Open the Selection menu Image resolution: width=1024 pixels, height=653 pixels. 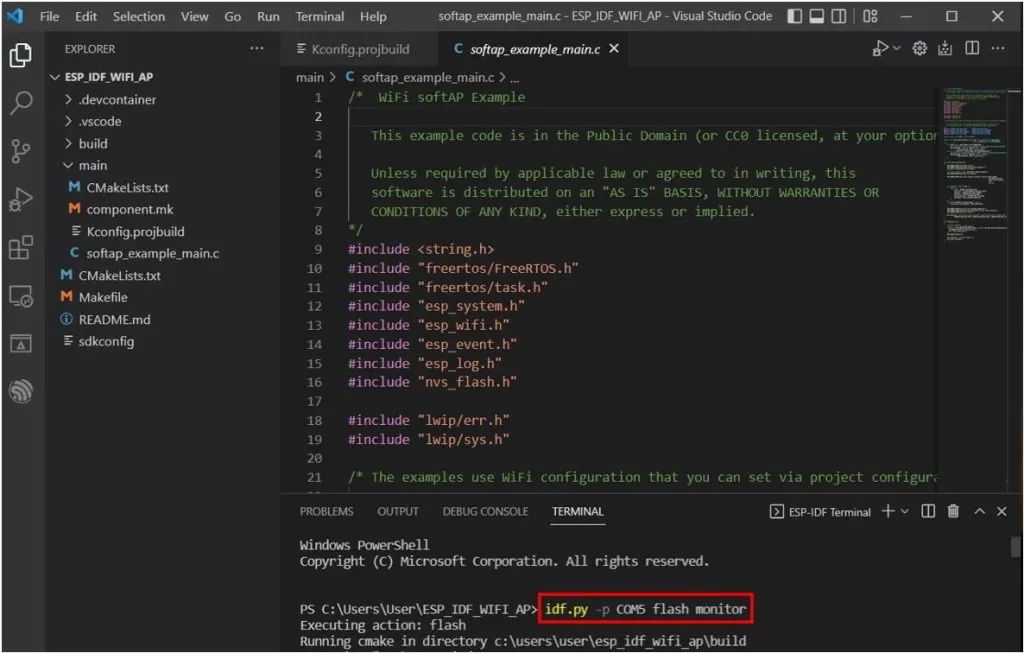[x=138, y=16]
